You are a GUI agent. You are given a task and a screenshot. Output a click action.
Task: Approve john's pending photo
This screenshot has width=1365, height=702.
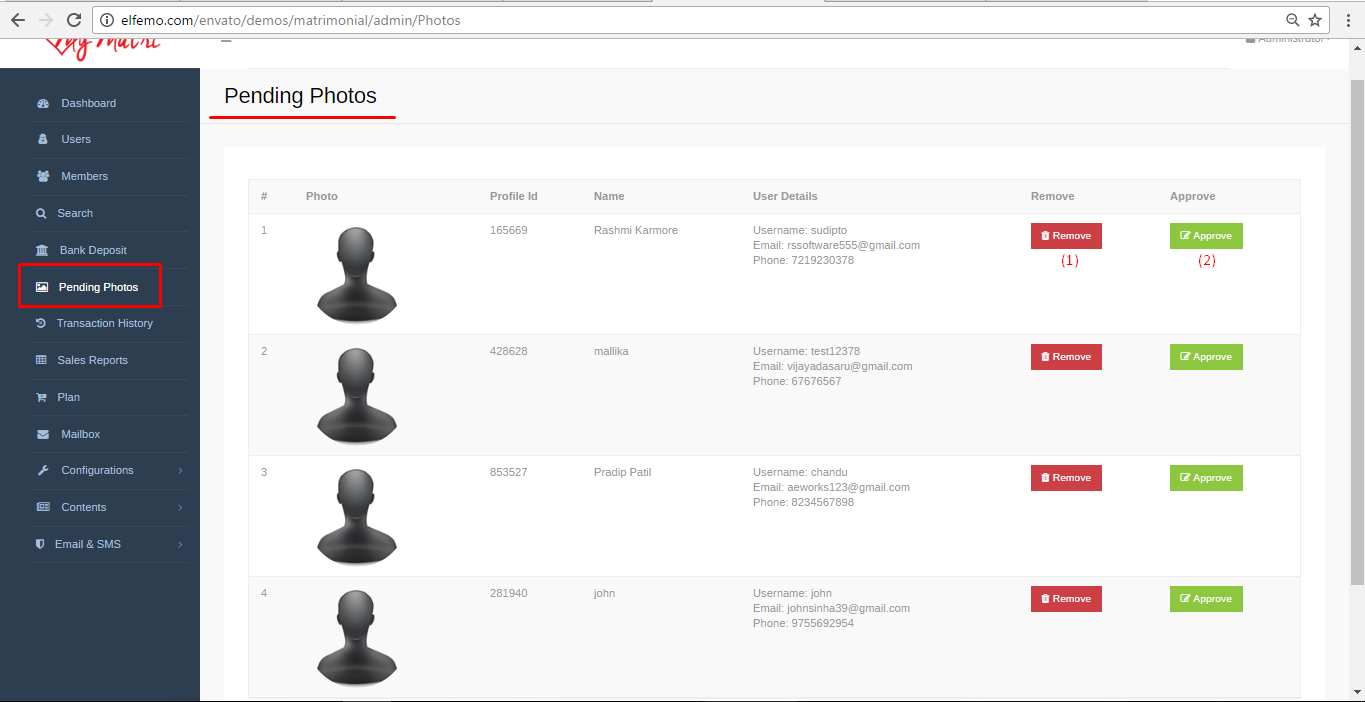1206,599
